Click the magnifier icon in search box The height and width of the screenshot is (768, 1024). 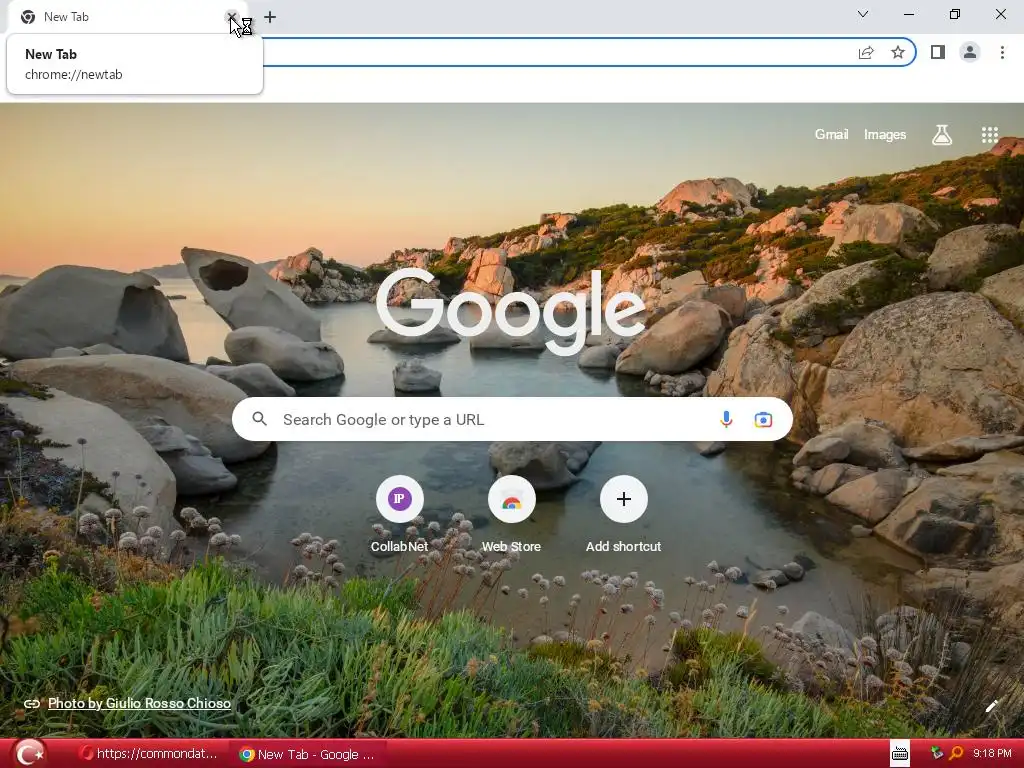[x=259, y=419]
